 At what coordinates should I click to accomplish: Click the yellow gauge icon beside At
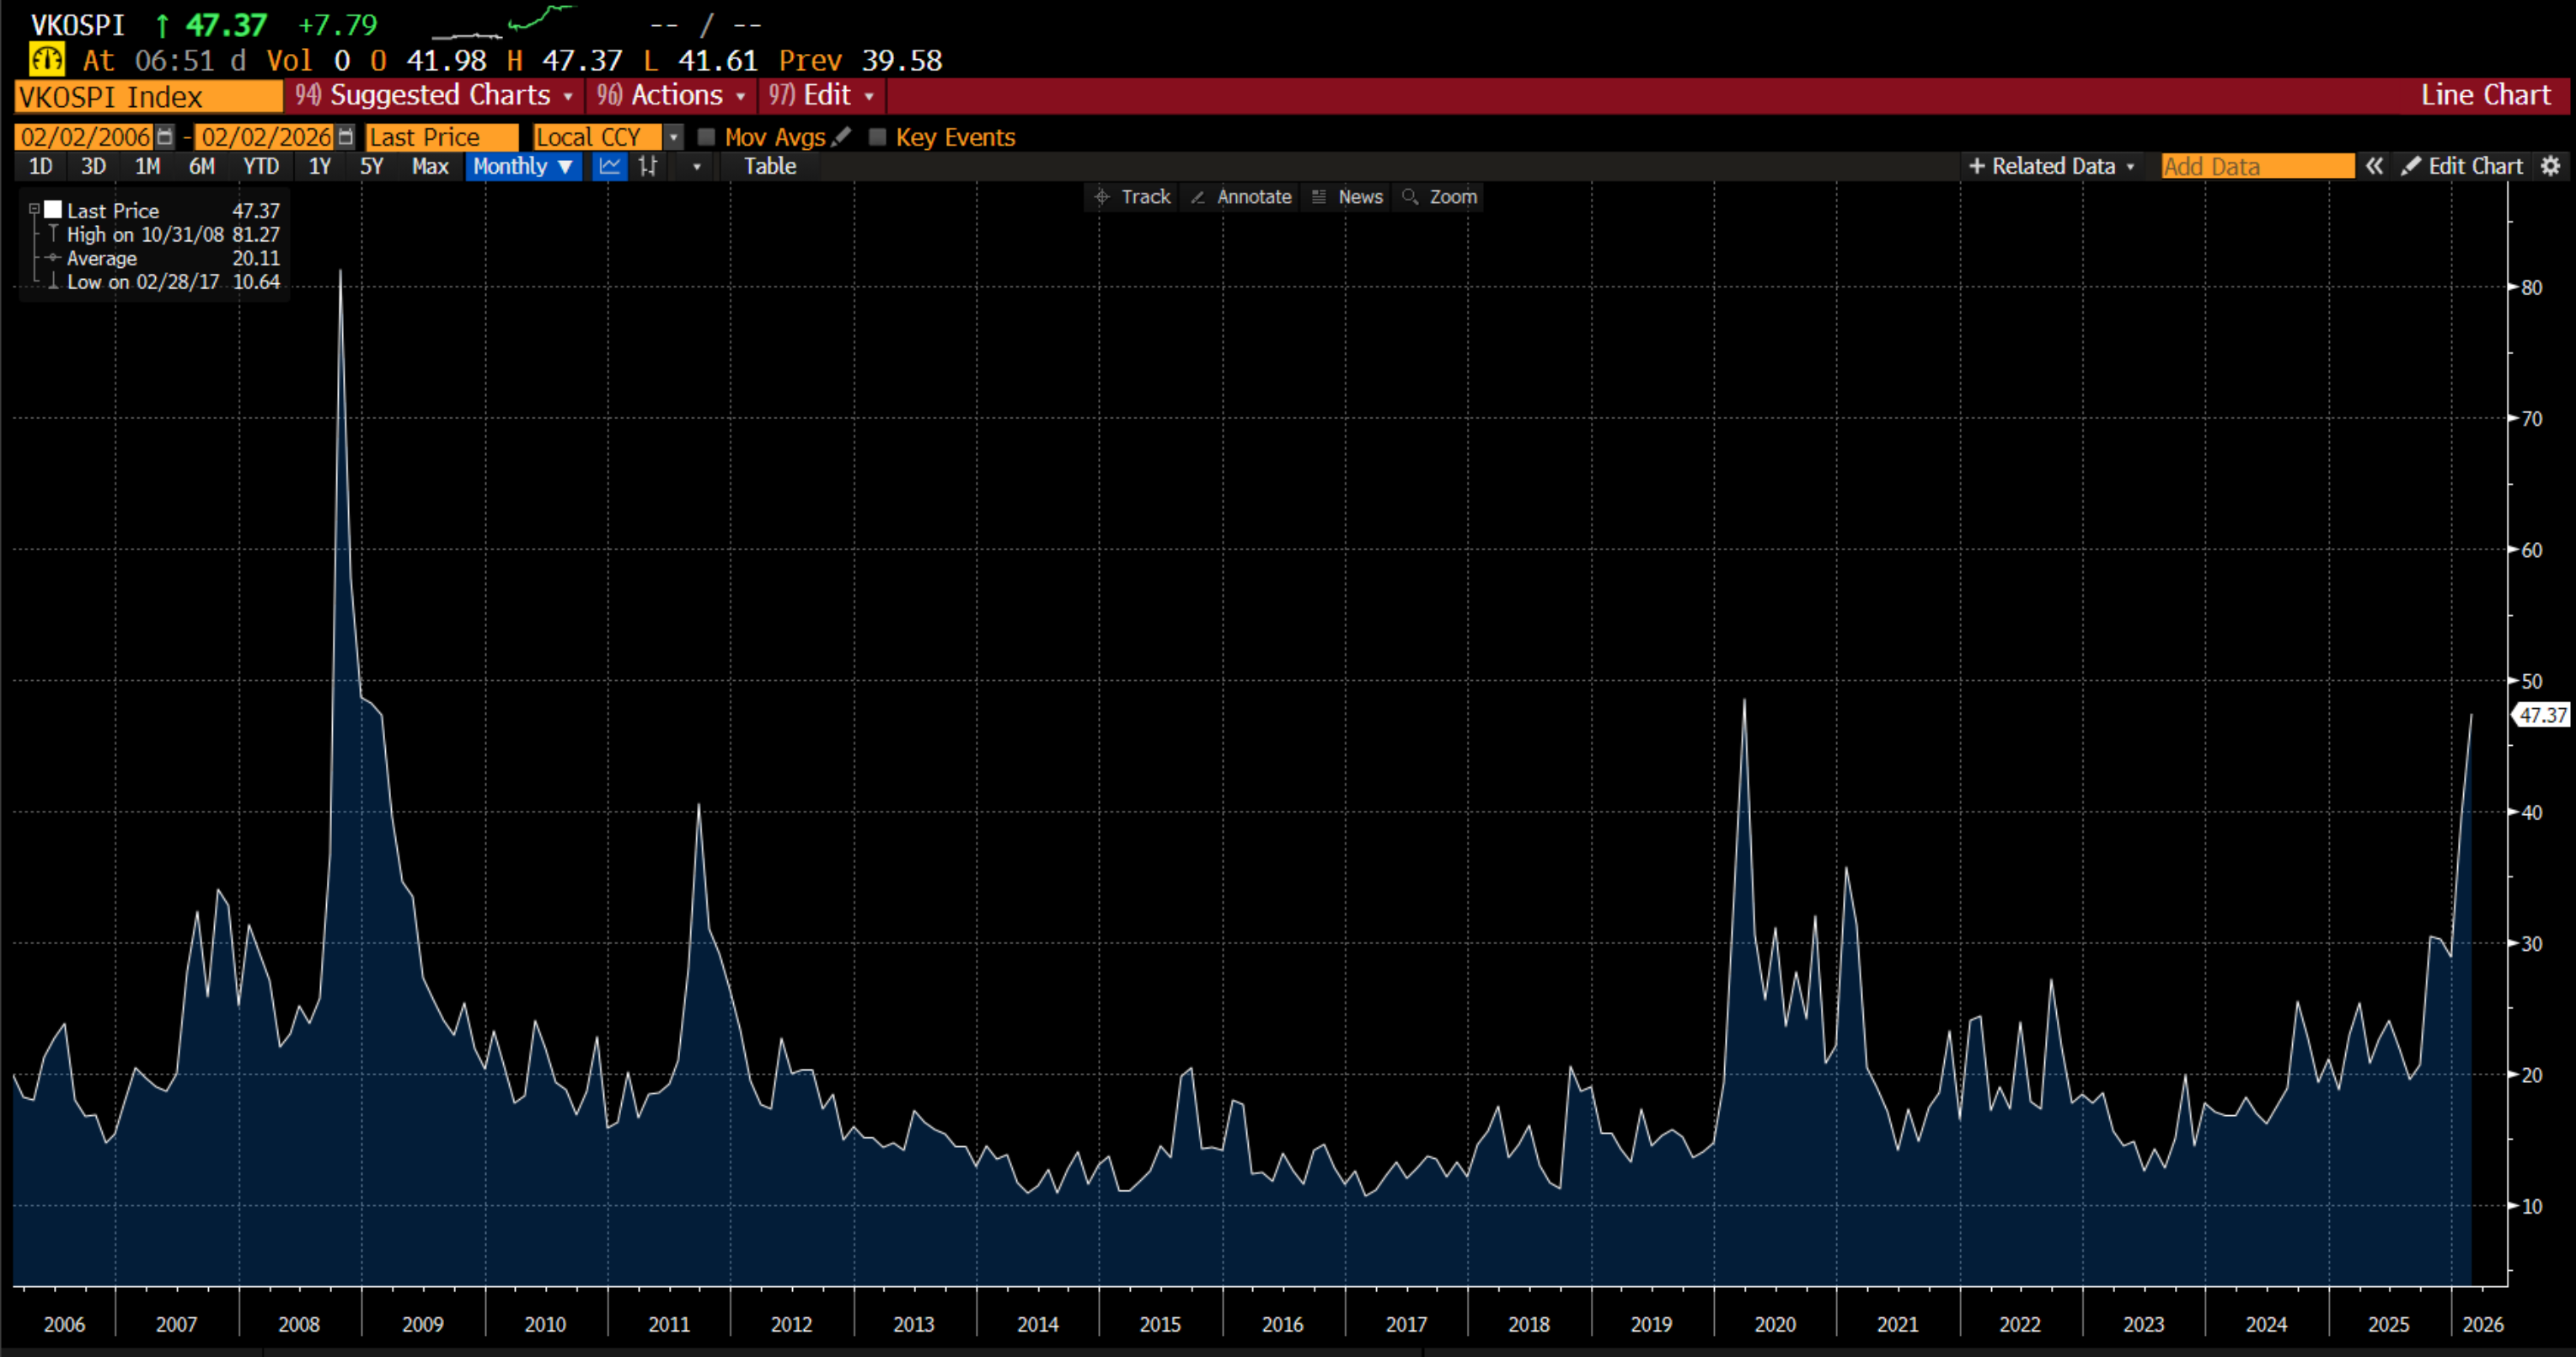tap(46, 60)
